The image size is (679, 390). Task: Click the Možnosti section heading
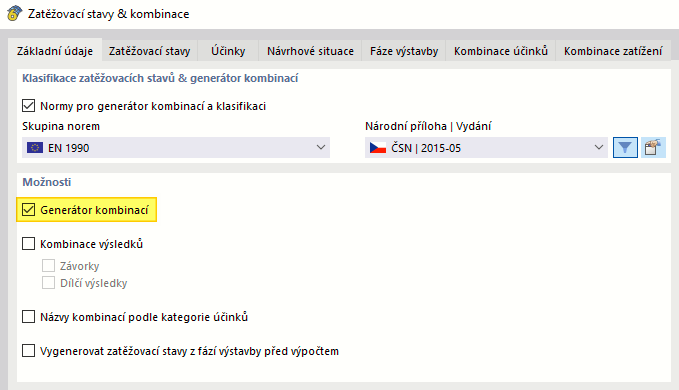pos(47,182)
